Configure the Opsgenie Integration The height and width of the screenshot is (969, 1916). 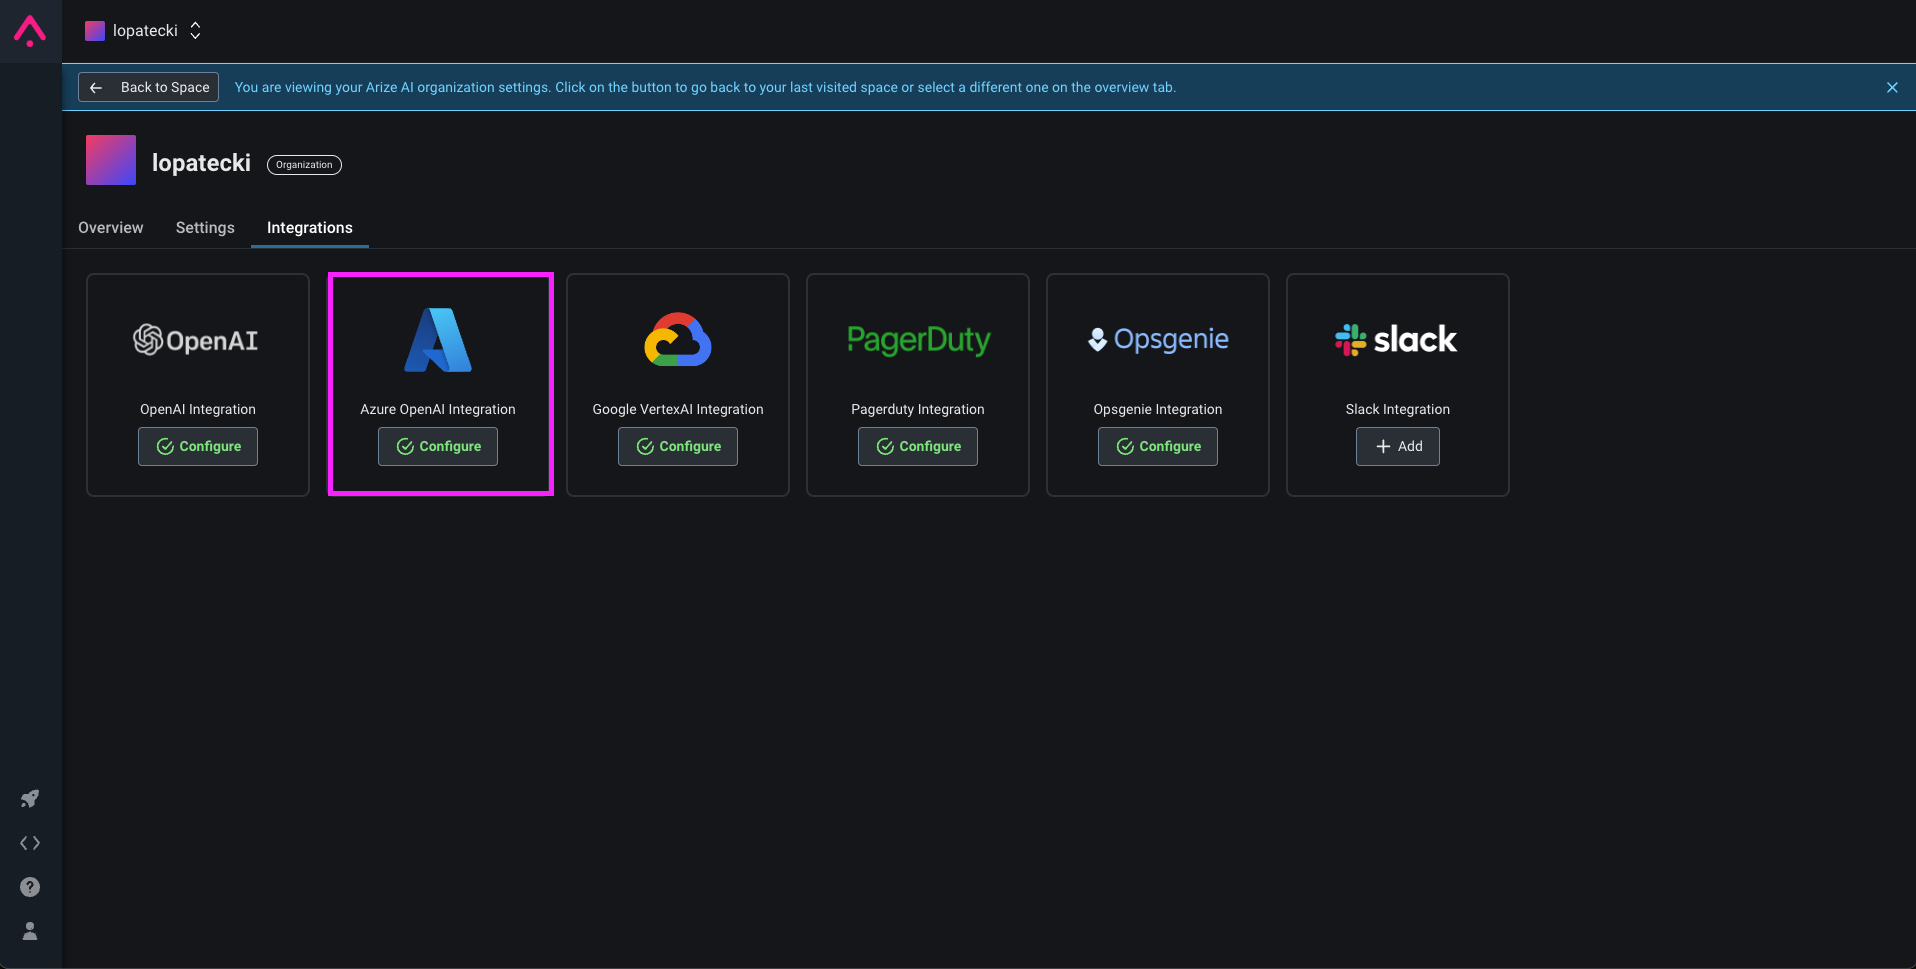click(x=1158, y=446)
